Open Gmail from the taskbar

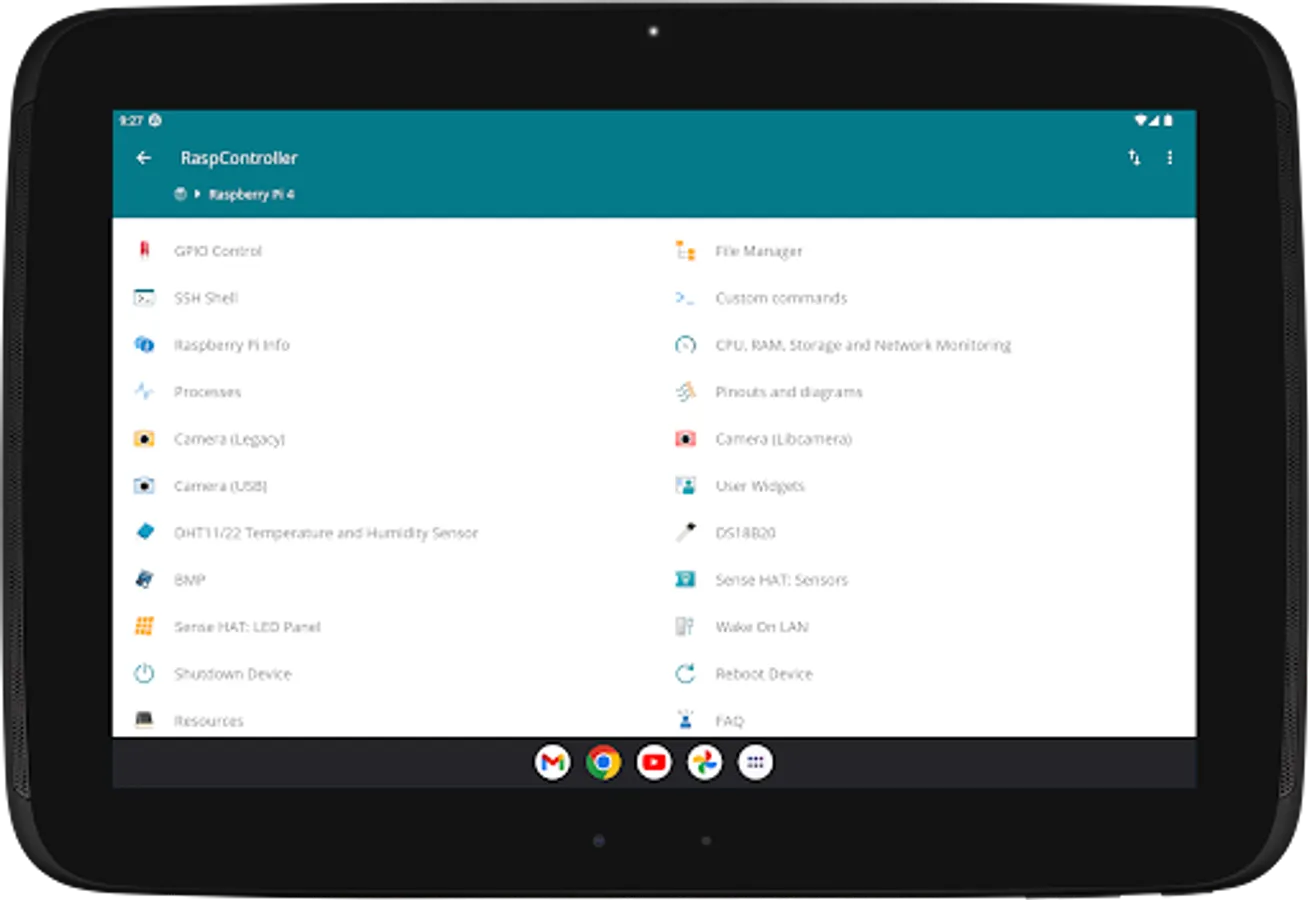point(552,763)
